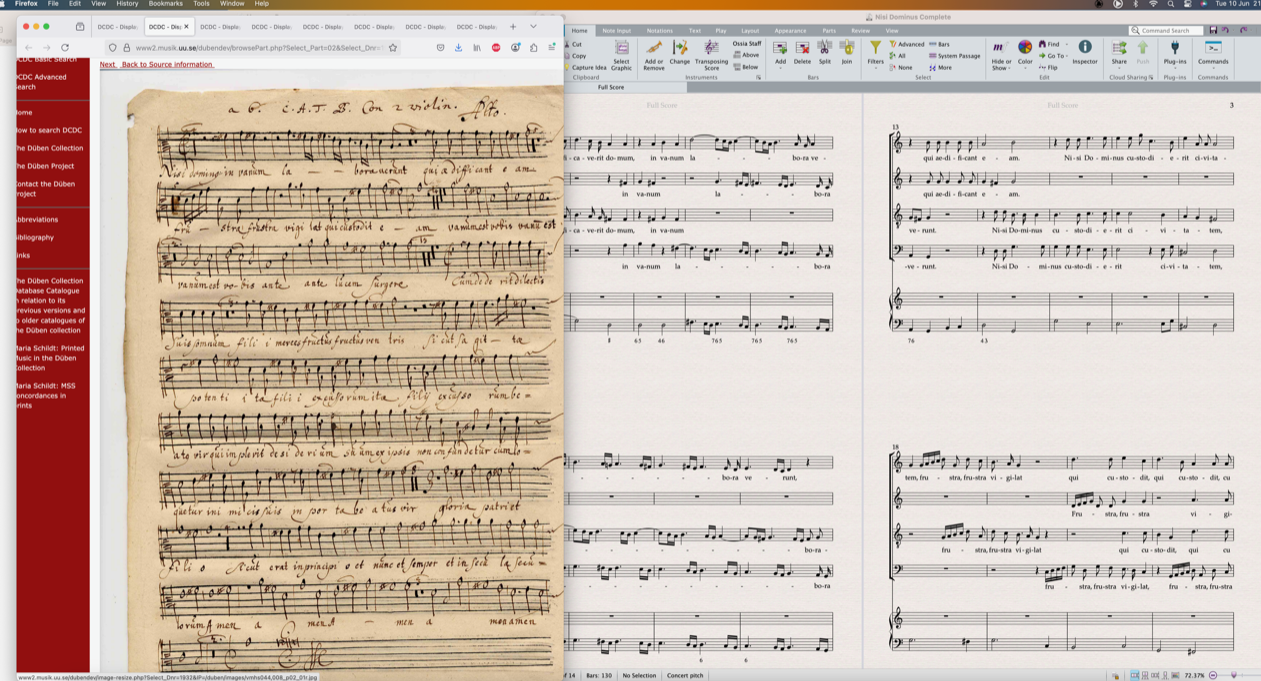Open the Appearance ribbon tab
Screen dimensions: 1261x681
[790, 31]
